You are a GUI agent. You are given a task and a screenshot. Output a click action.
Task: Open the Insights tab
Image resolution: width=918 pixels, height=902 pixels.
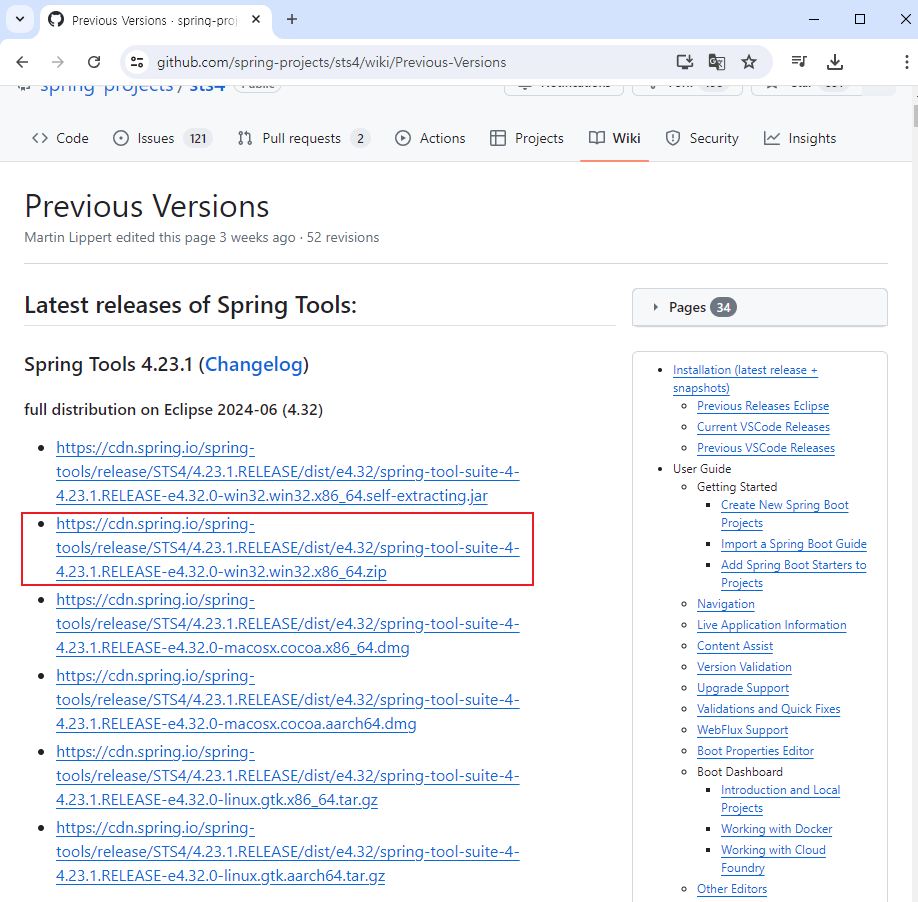800,138
